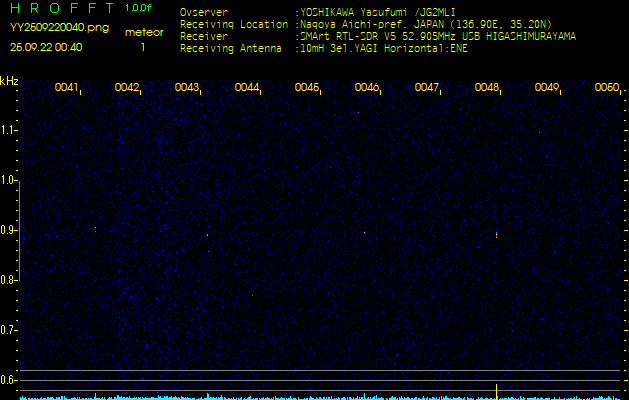Viewport: 629px width, 400px height.
Task: Click the observer name YOSHIKAWA Yasufumi /JG2MLI
Action: pos(378,12)
